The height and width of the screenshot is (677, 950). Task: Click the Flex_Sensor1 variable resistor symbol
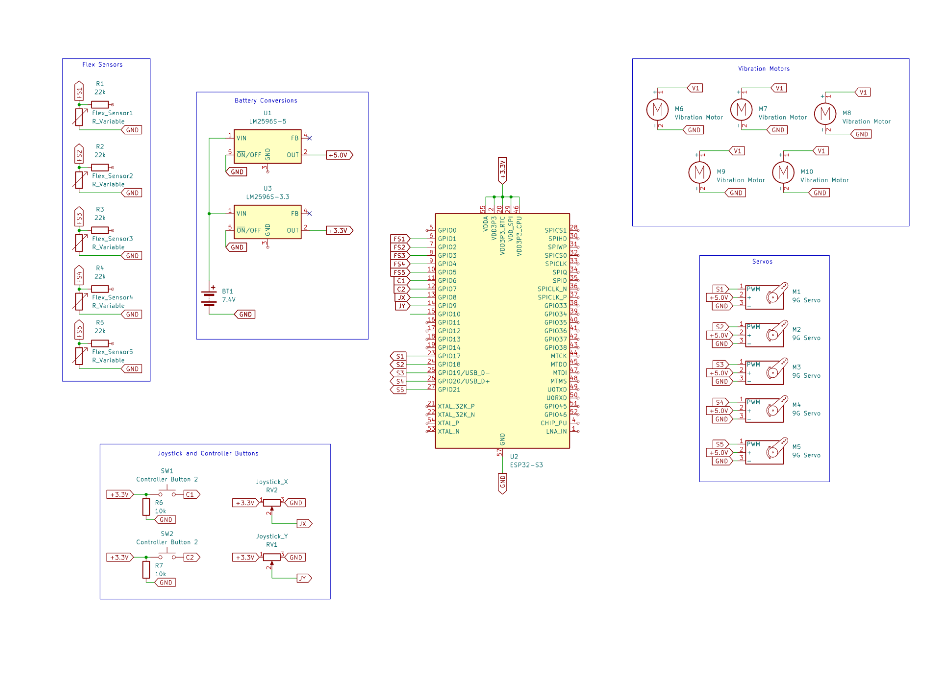79,118
